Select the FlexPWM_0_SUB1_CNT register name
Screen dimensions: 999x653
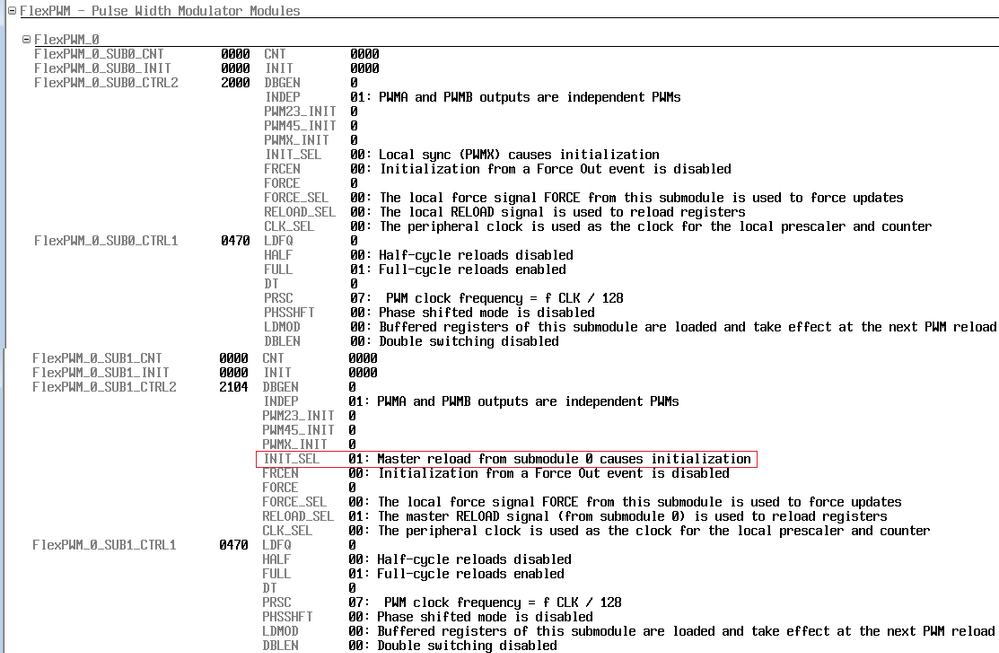(97, 358)
